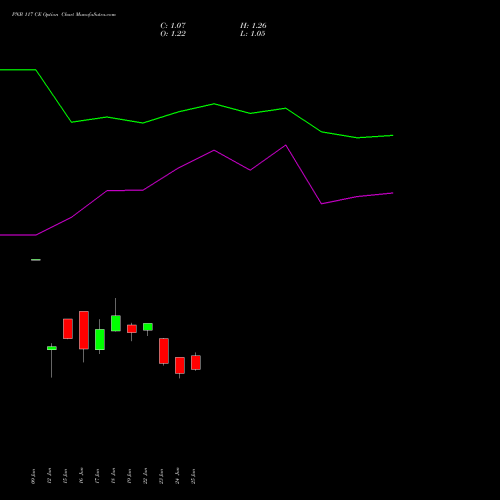Select the '24' date label on the axis

[x=177, y=476]
